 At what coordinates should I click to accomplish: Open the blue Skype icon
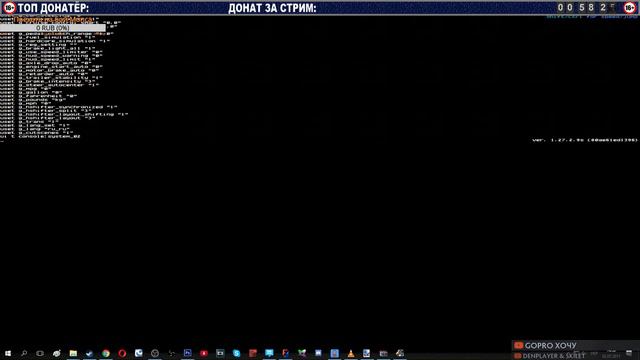236,353
